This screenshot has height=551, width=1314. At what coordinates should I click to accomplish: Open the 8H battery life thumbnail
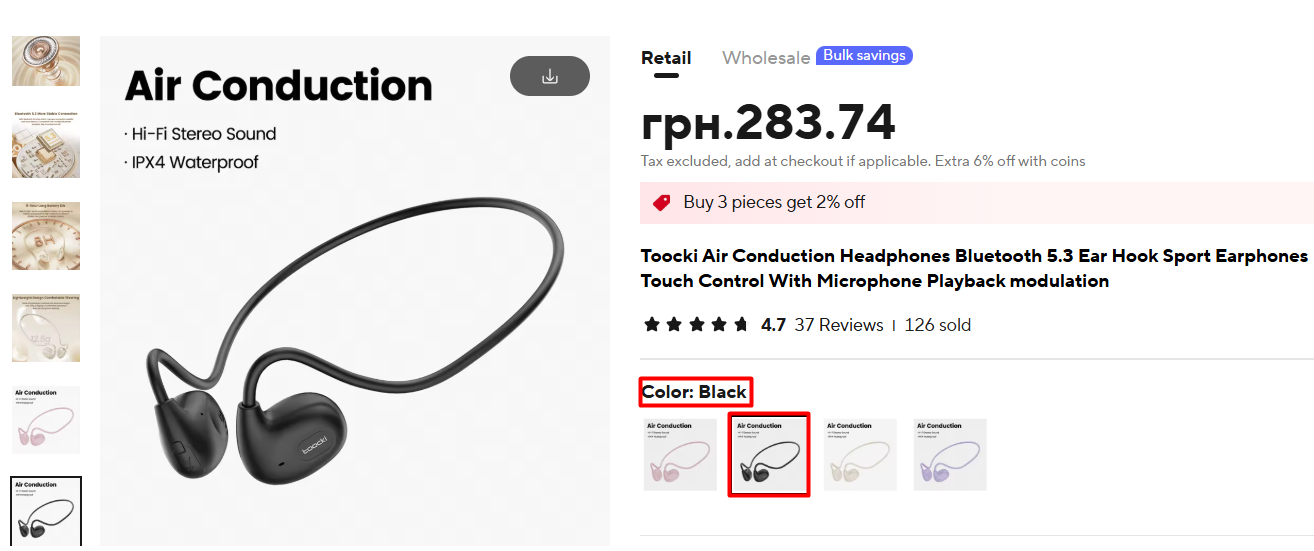(x=46, y=236)
